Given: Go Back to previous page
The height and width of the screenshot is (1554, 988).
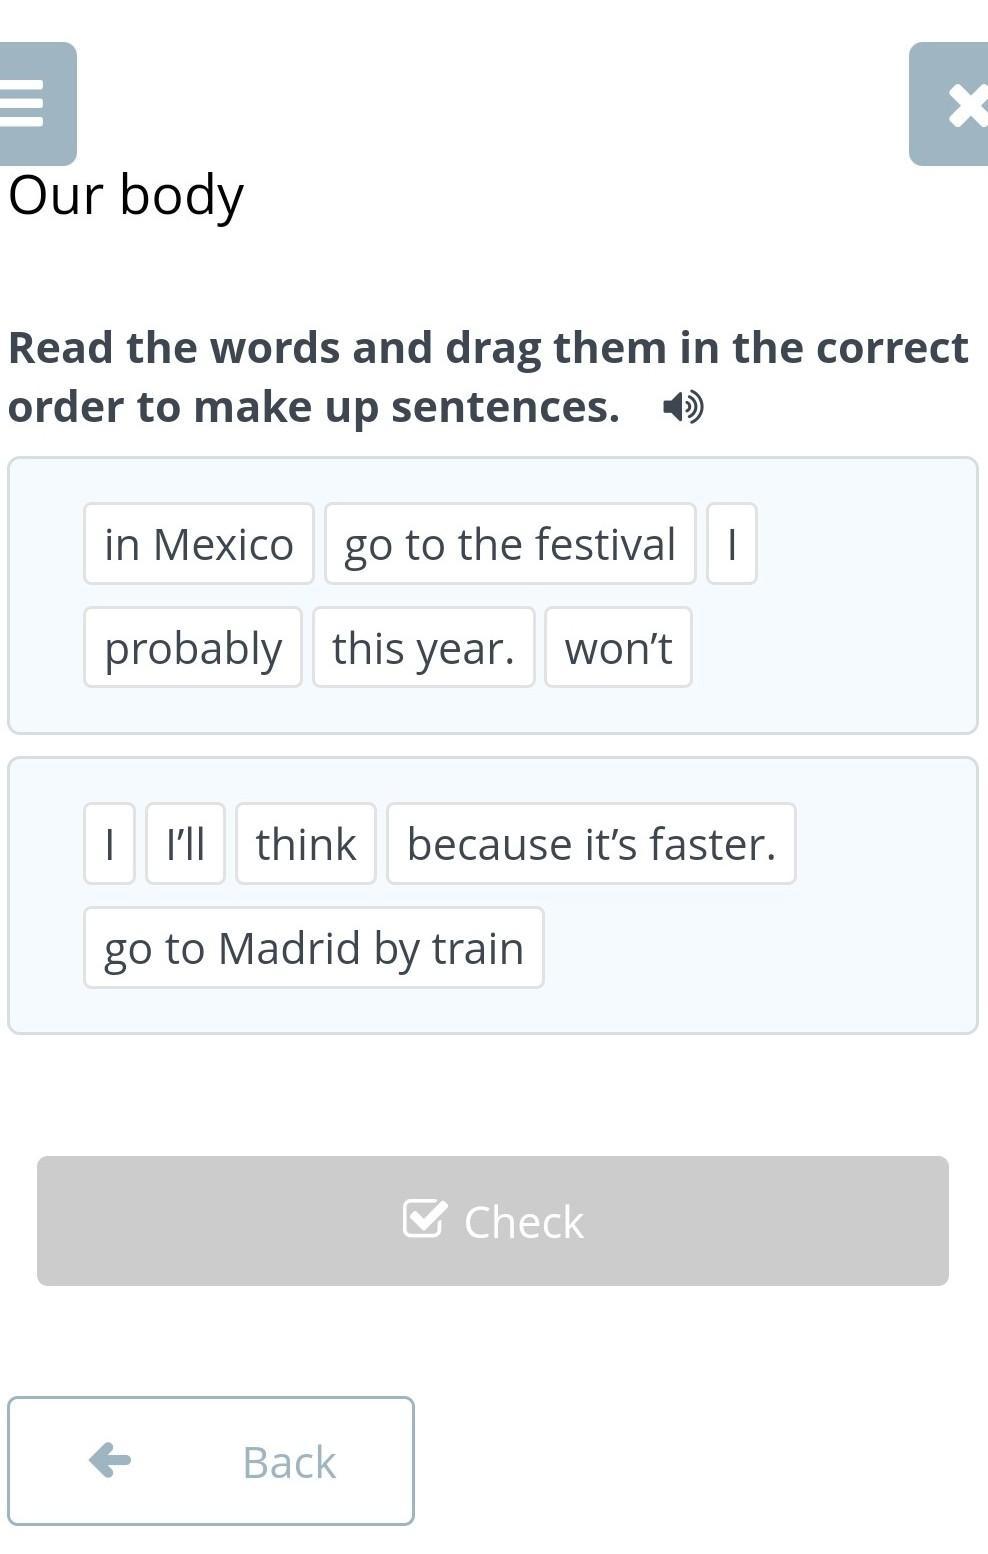Looking at the screenshot, I should [x=211, y=1461].
